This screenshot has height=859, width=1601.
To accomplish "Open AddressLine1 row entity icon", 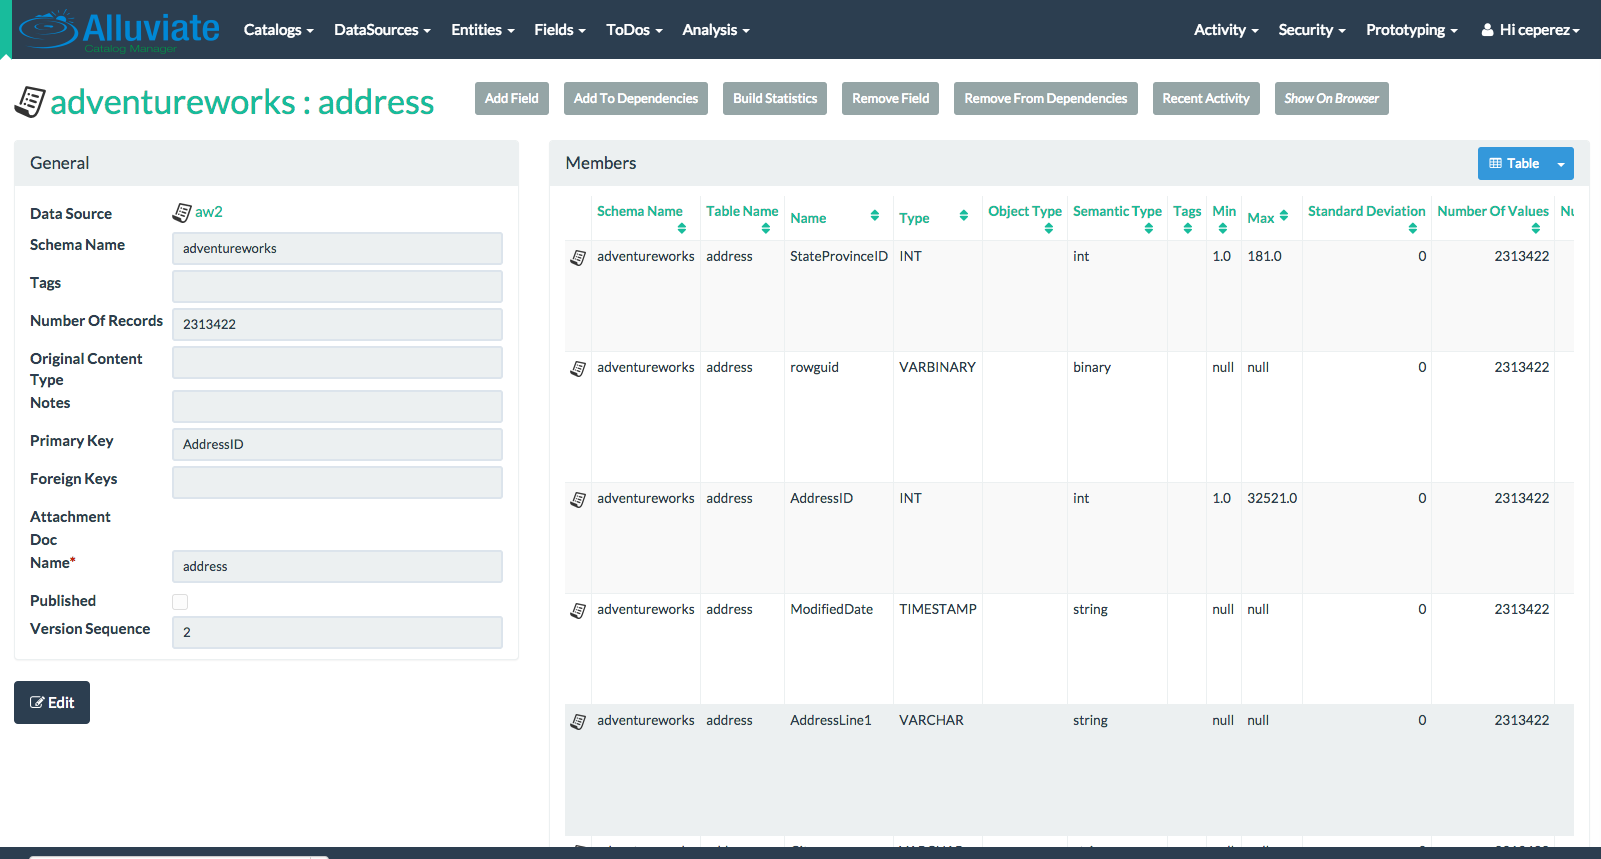I will pos(578,722).
